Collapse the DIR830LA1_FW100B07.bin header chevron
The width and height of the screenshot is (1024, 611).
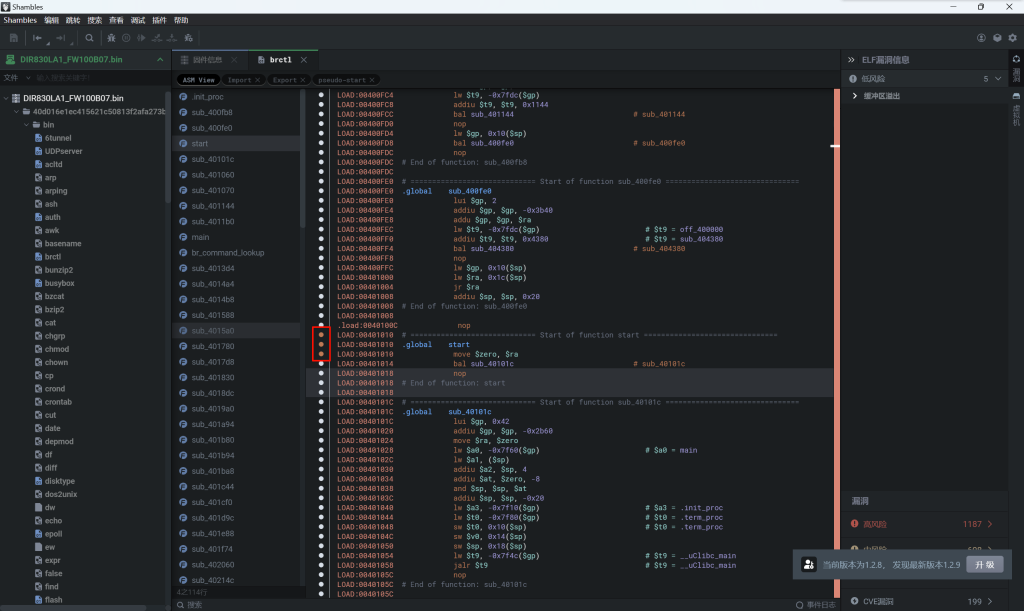pyautogui.click(x=158, y=60)
